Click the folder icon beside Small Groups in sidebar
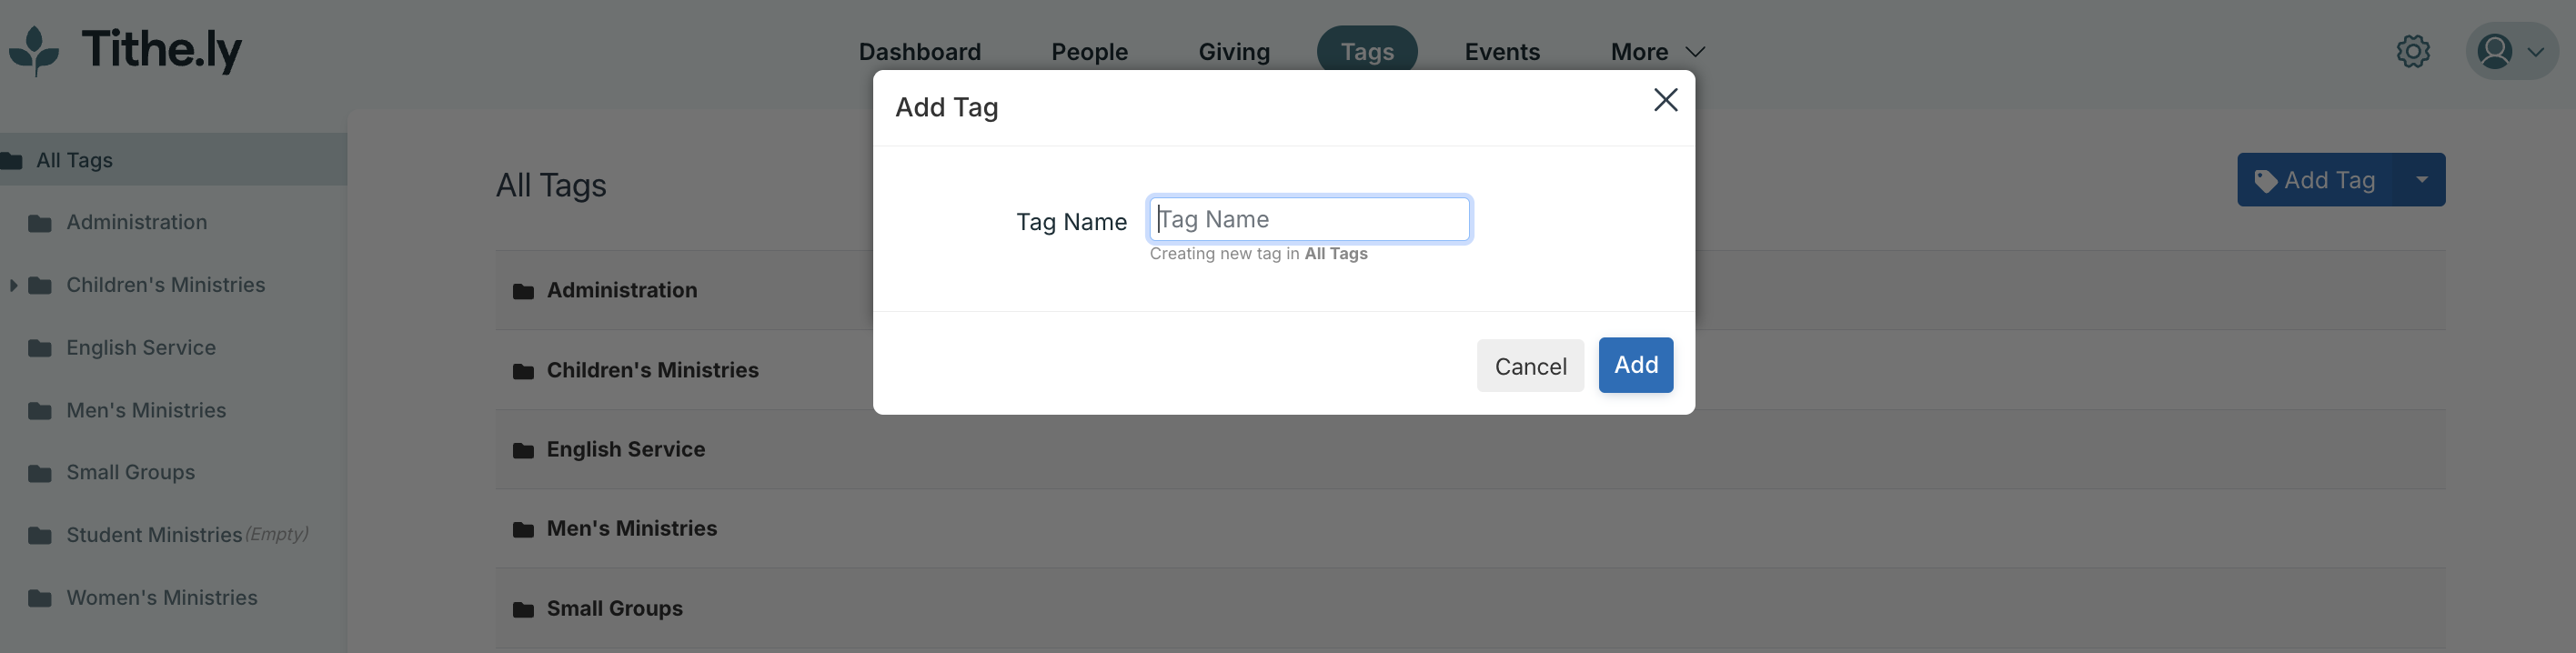2576x653 pixels. tap(40, 473)
